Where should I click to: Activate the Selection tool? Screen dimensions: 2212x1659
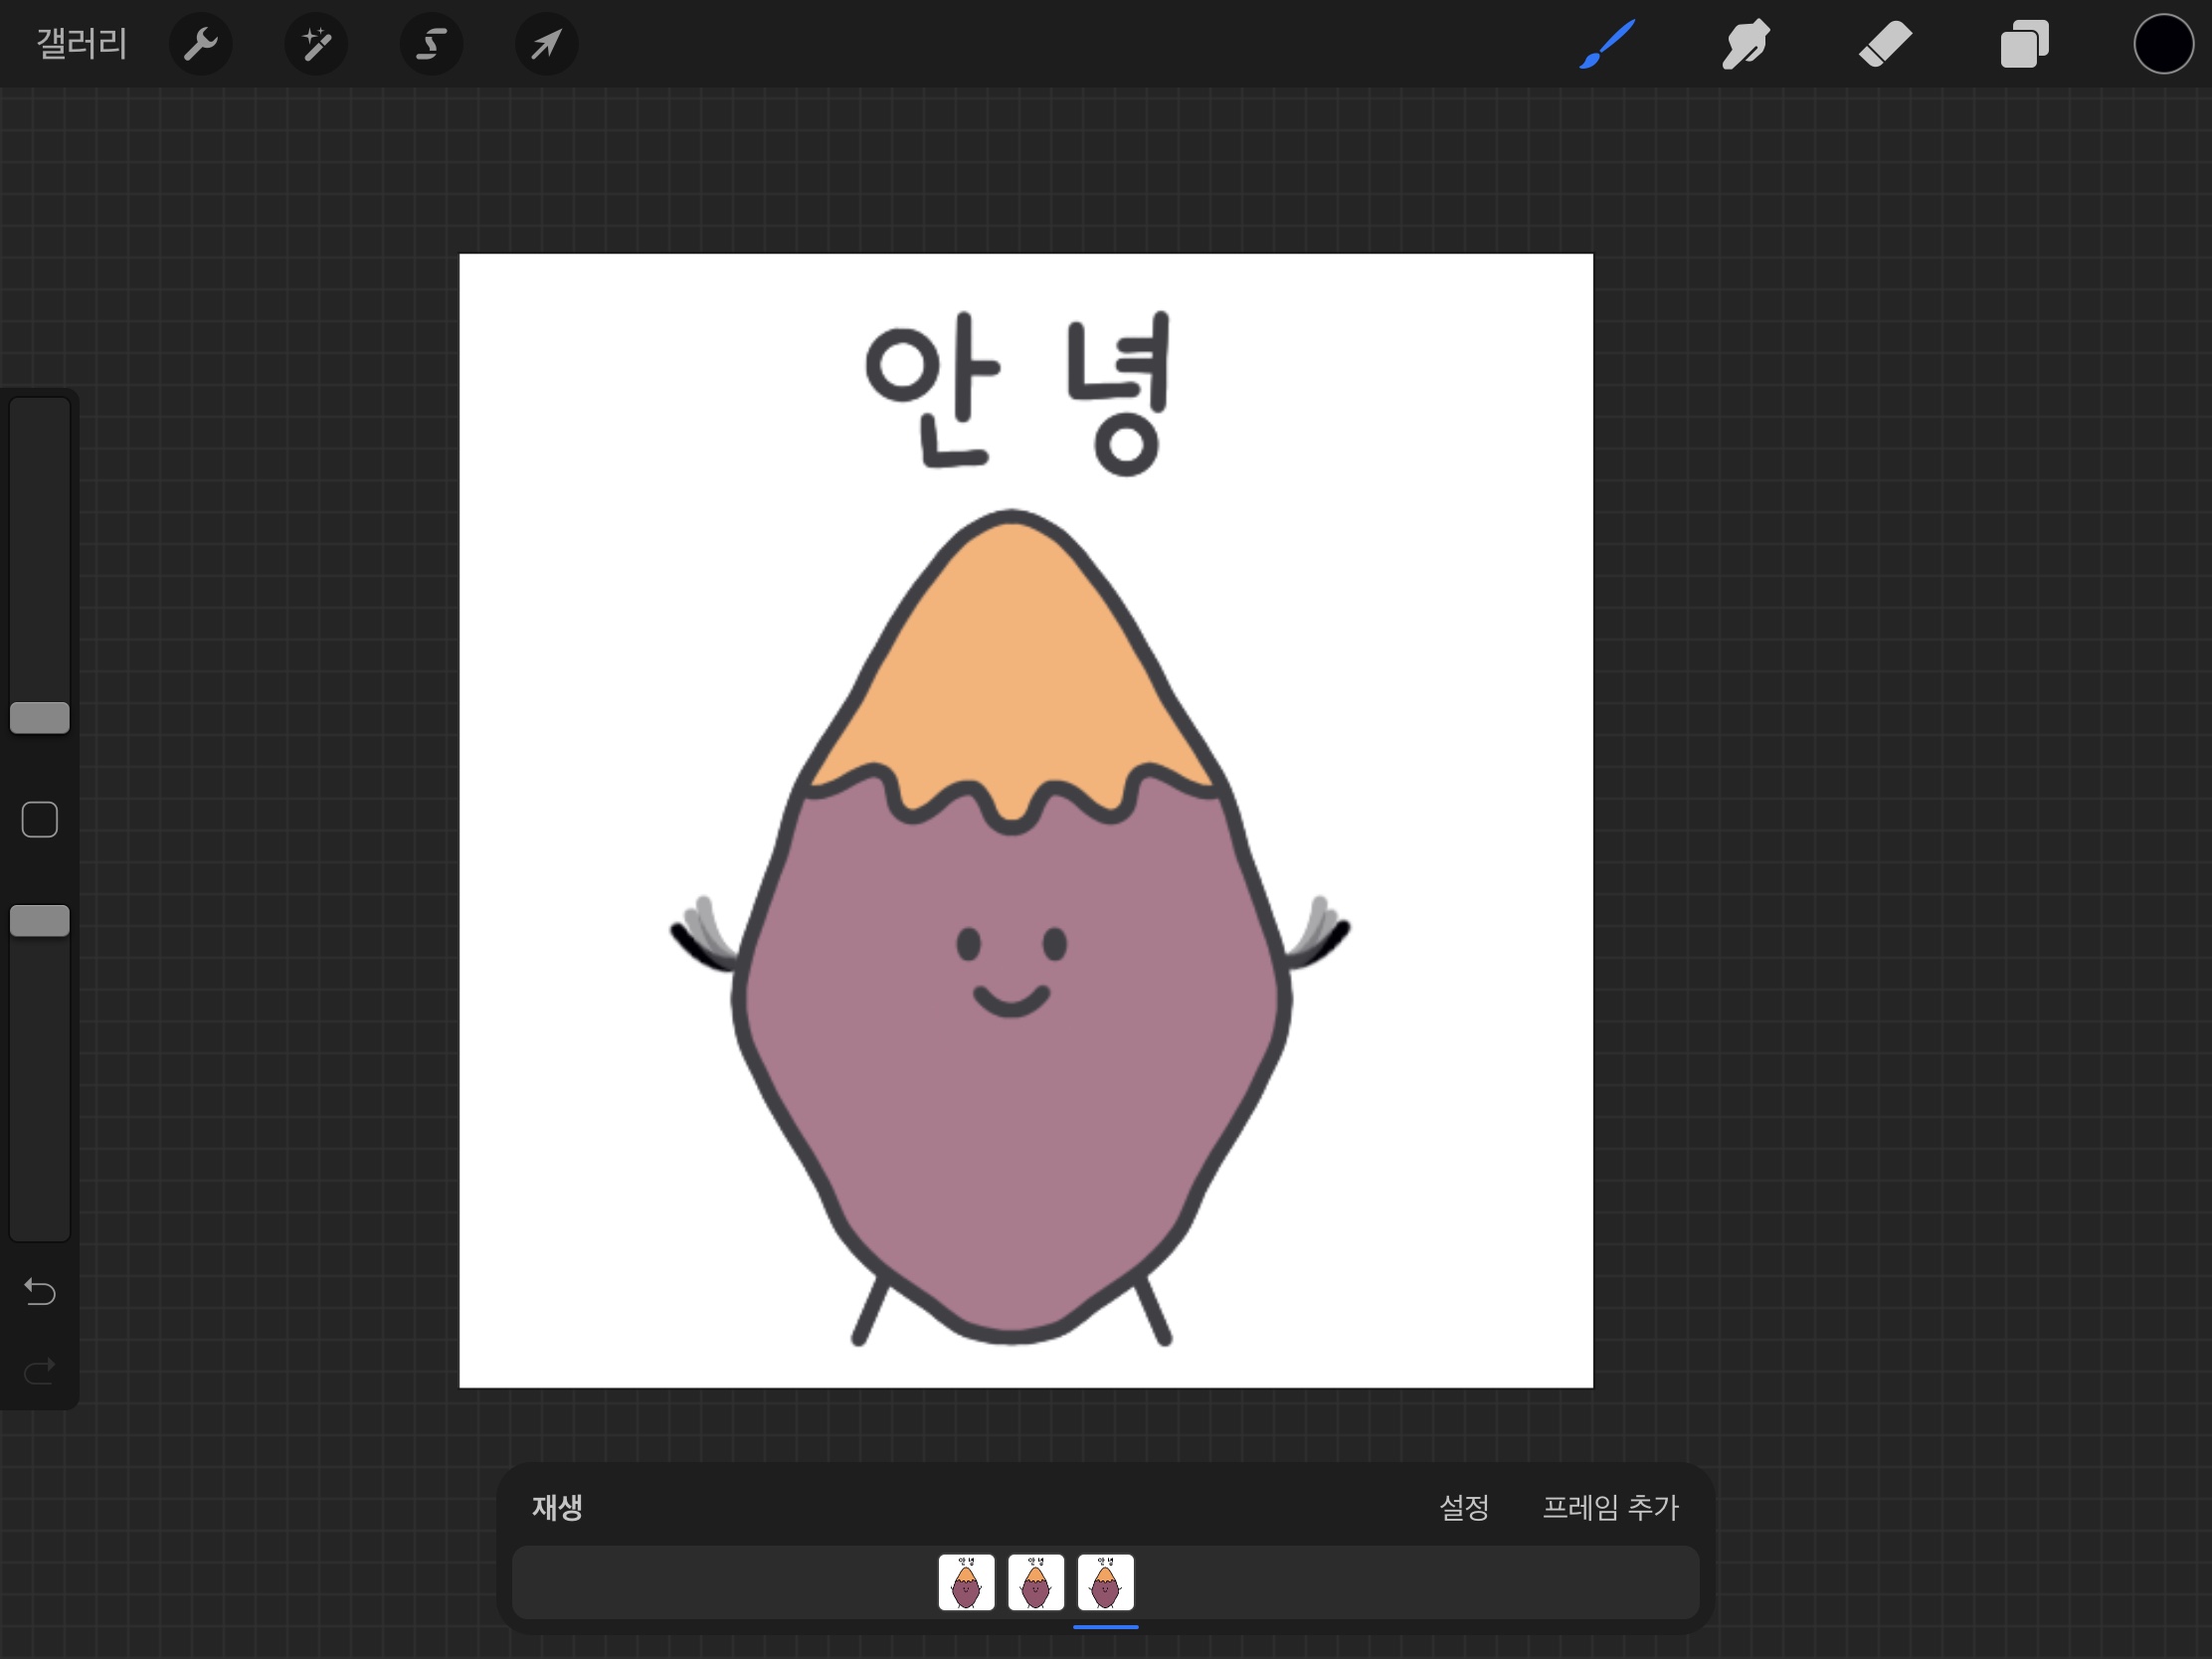point(431,44)
